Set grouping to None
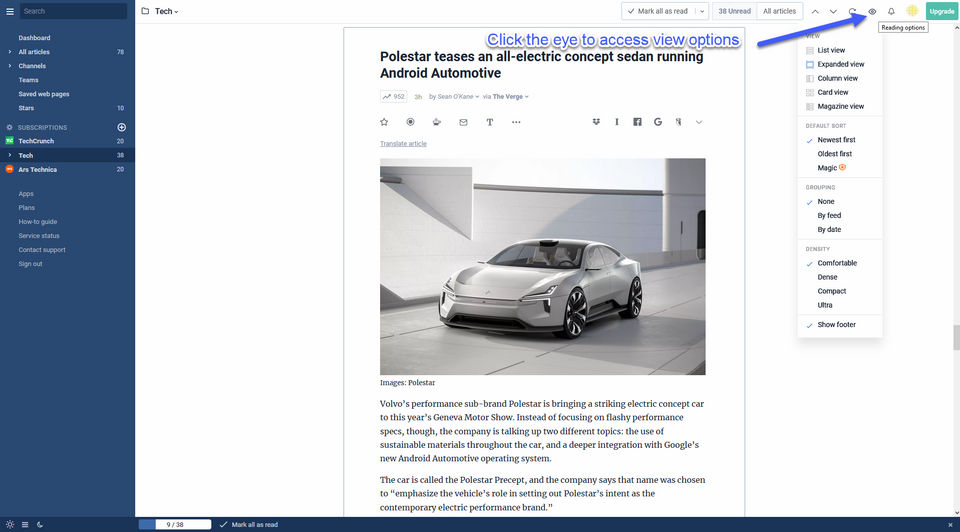The height and width of the screenshot is (532, 960). tap(826, 201)
